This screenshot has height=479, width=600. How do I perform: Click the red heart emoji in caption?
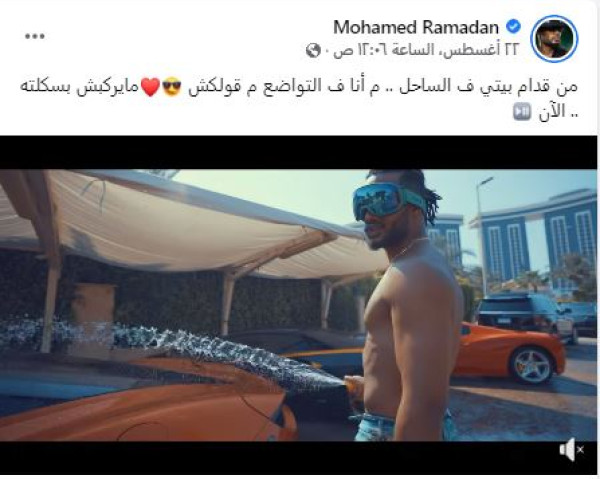coord(151,87)
